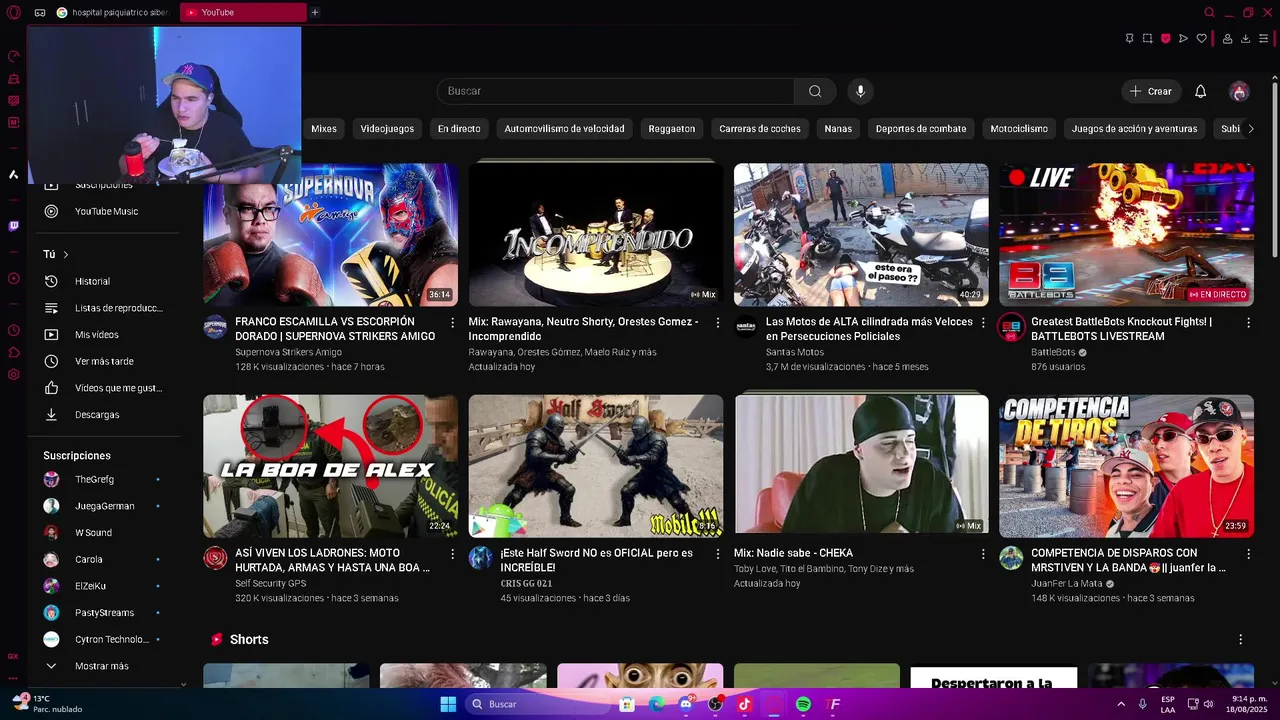Screen dimensions: 1280x720
Task: Select Deportes de combate chip
Action: coord(921,128)
